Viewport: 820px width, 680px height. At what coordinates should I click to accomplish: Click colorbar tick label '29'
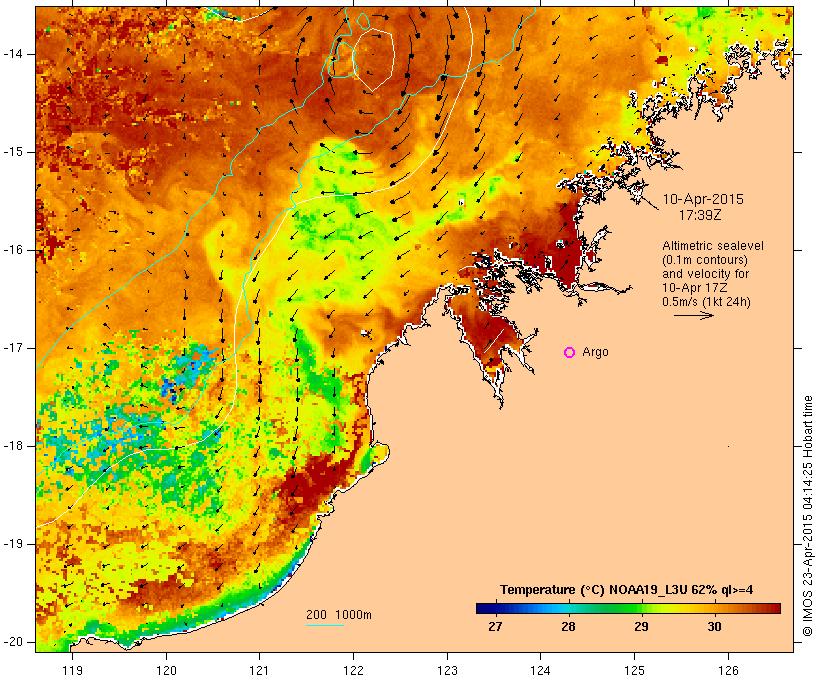tap(641, 626)
